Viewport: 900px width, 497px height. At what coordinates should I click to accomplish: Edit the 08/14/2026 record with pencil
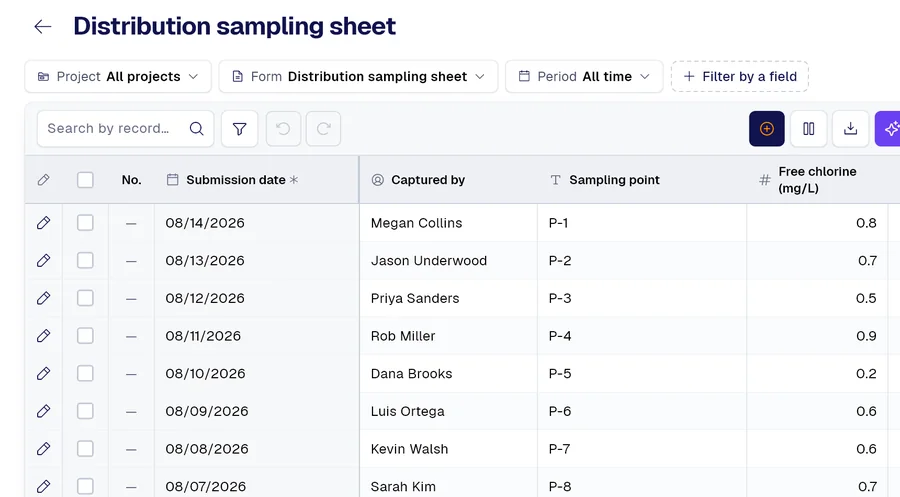pyautogui.click(x=44, y=223)
